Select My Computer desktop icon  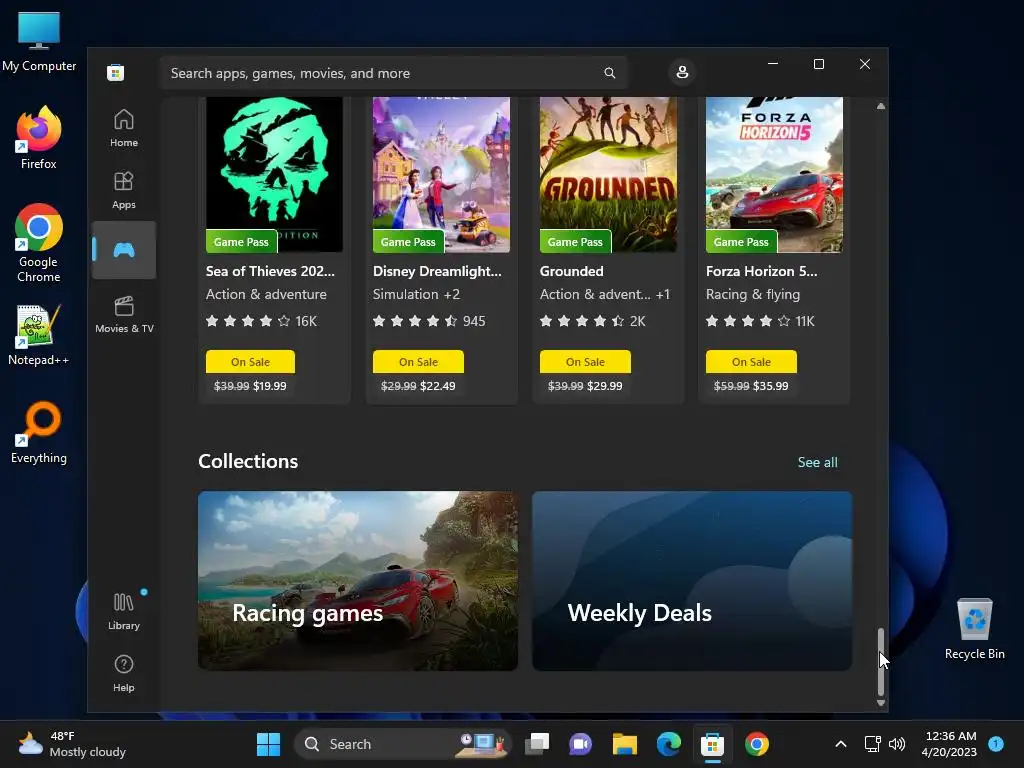pyautogui.click(x=39, y=40)
